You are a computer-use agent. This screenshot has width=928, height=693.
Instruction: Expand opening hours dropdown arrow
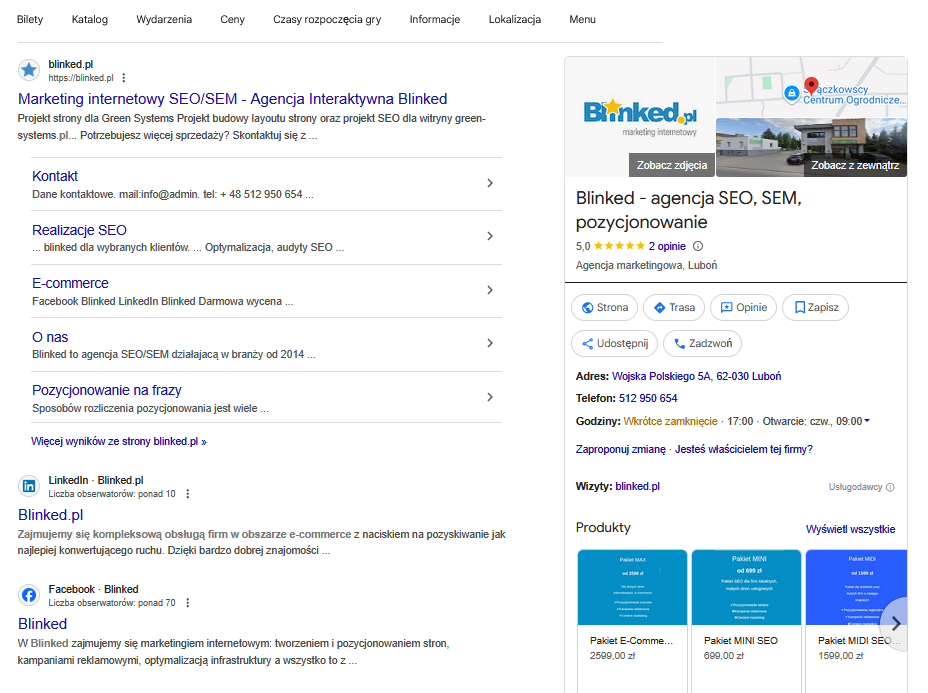[x=866, y=421]
